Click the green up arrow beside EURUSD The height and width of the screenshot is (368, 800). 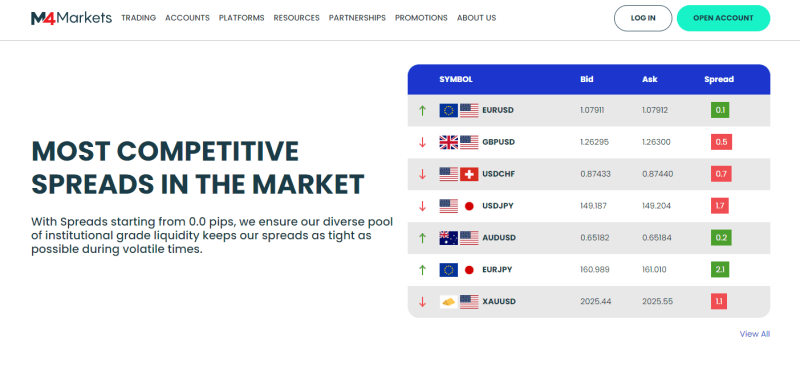pos(422,110)
